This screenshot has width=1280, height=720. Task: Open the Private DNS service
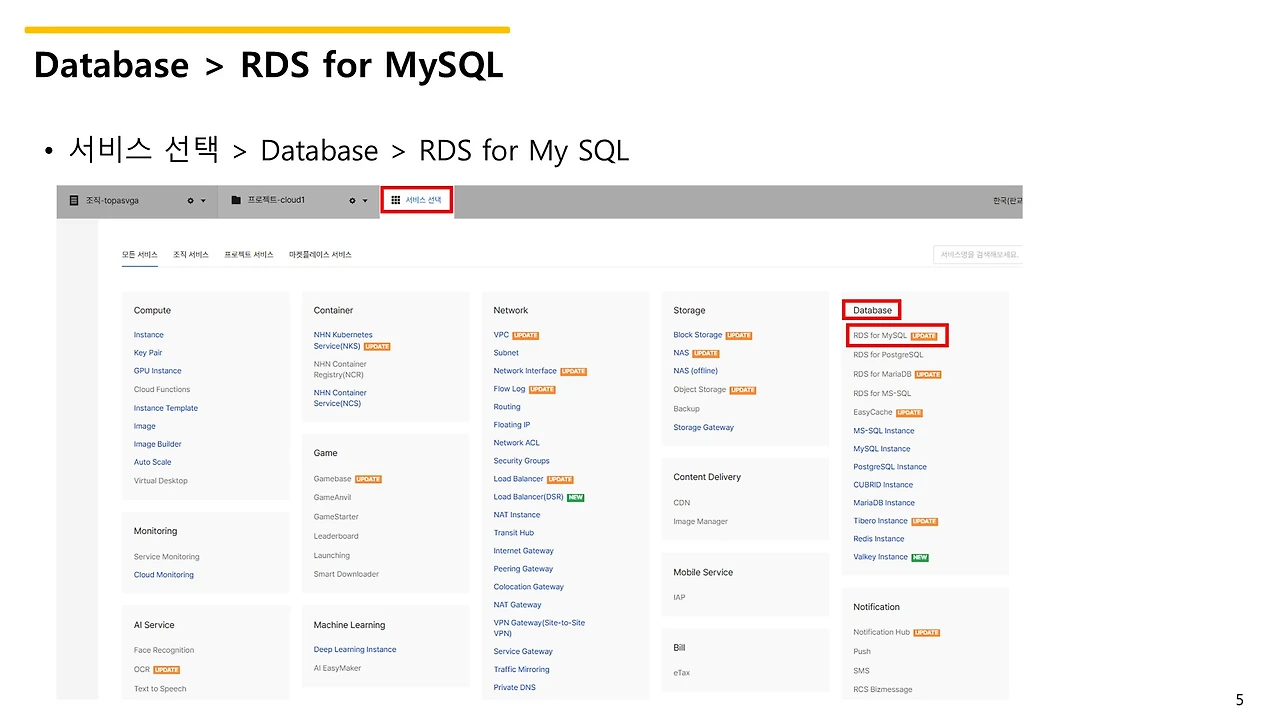514,688
